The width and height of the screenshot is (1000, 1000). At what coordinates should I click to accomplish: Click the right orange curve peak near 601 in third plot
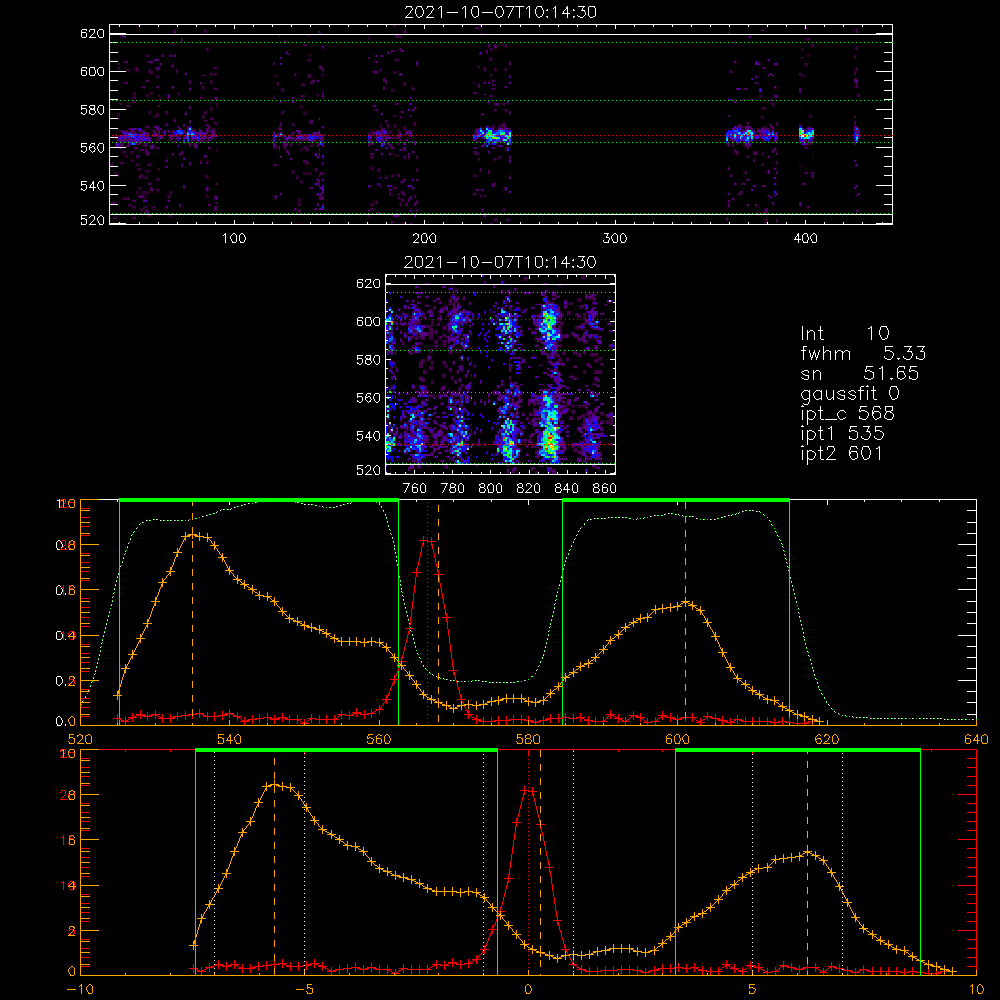(x=686, y=601)
